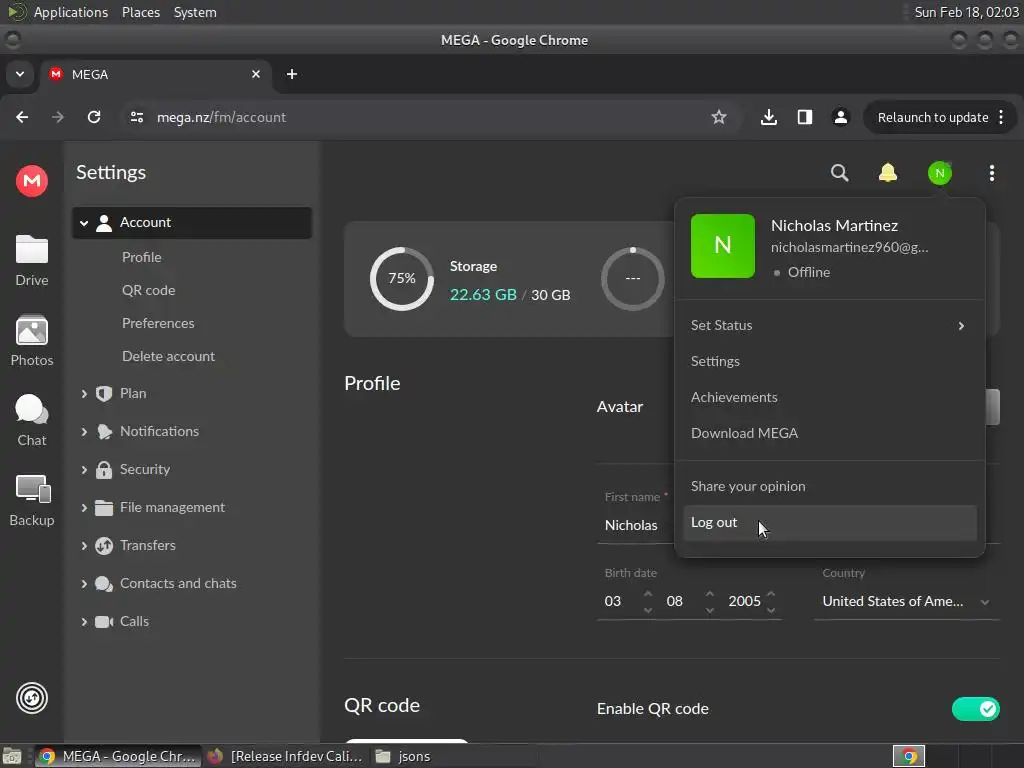Screen dimensions: 1024x768
Task: Open Chrome downloads icon
Action: pos(769,117)
